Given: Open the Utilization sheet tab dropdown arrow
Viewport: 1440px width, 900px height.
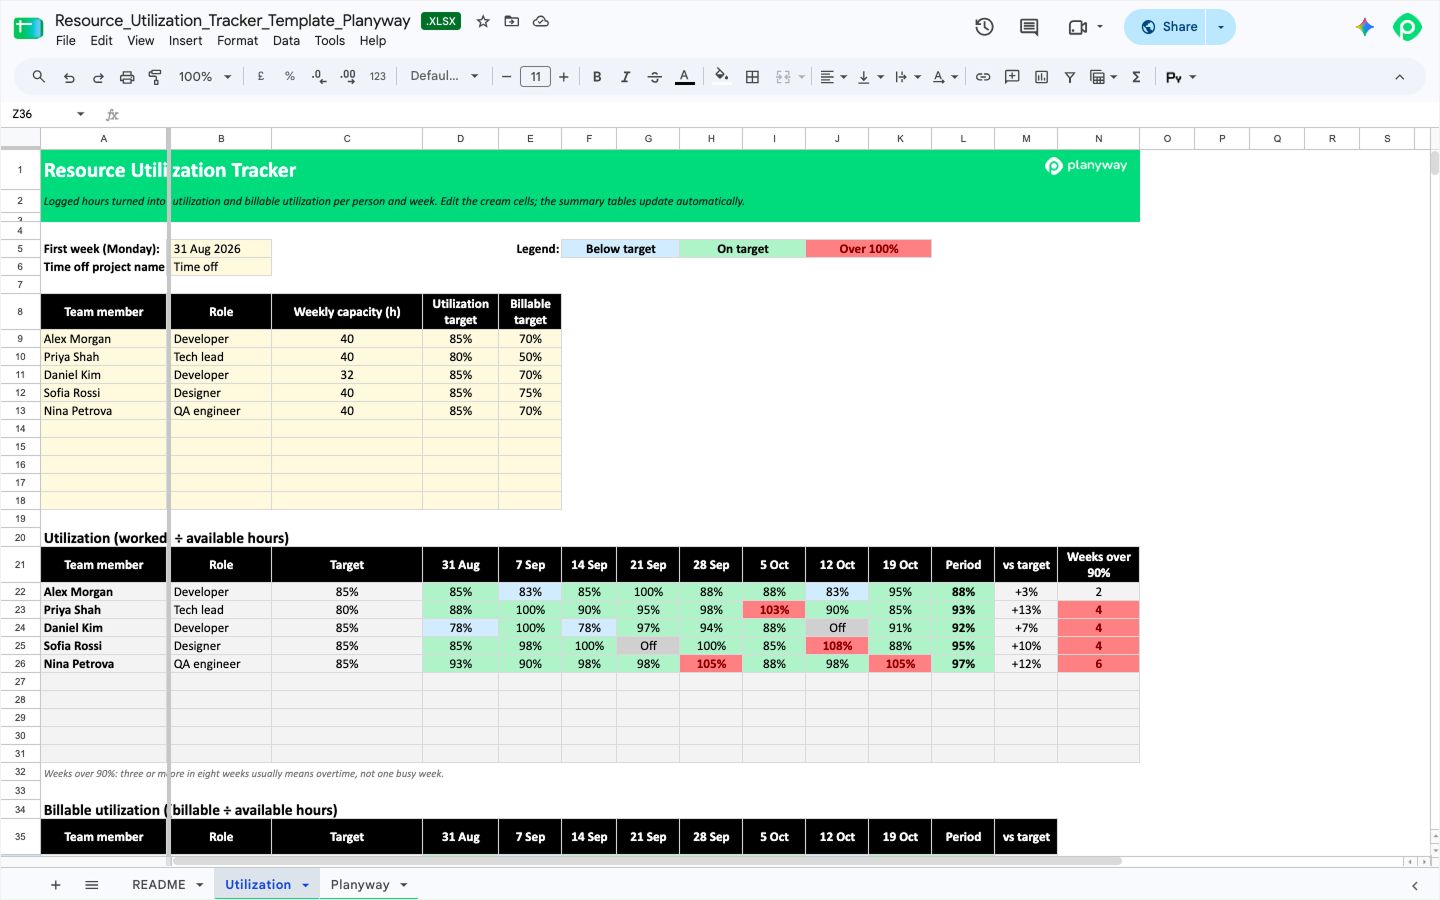Looking at the screenshot, I should (x=305, y=885).
